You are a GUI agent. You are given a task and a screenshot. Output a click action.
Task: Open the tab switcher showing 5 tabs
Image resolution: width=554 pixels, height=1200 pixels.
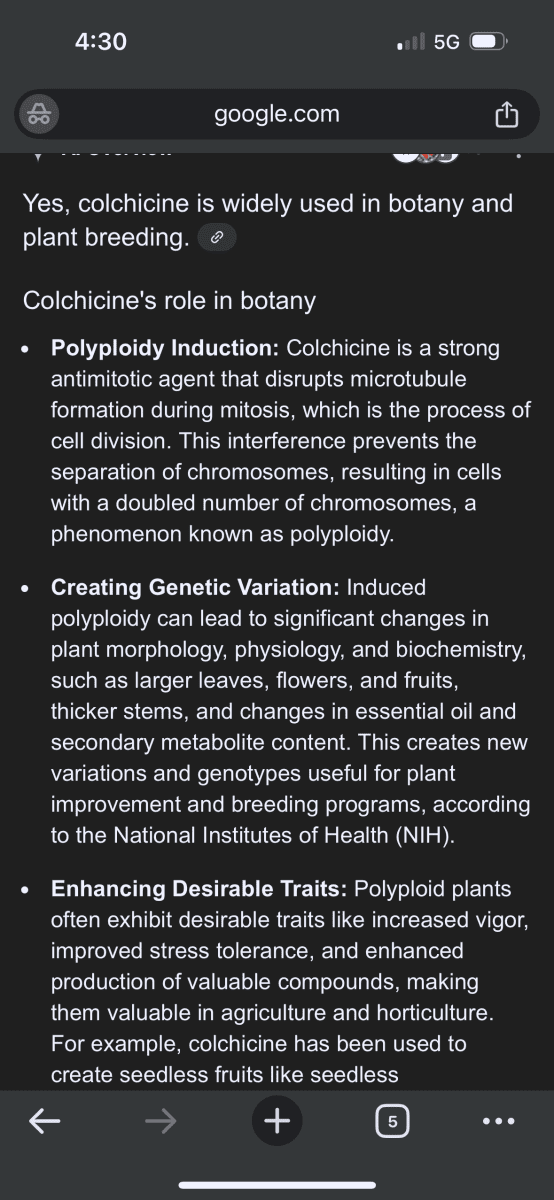392,1122
